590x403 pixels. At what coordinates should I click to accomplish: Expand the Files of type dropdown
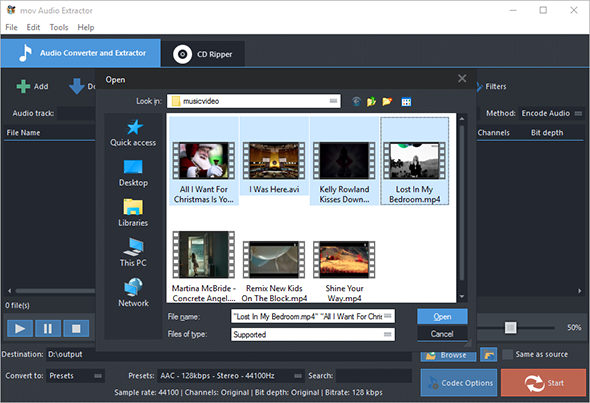pos(388,334)
